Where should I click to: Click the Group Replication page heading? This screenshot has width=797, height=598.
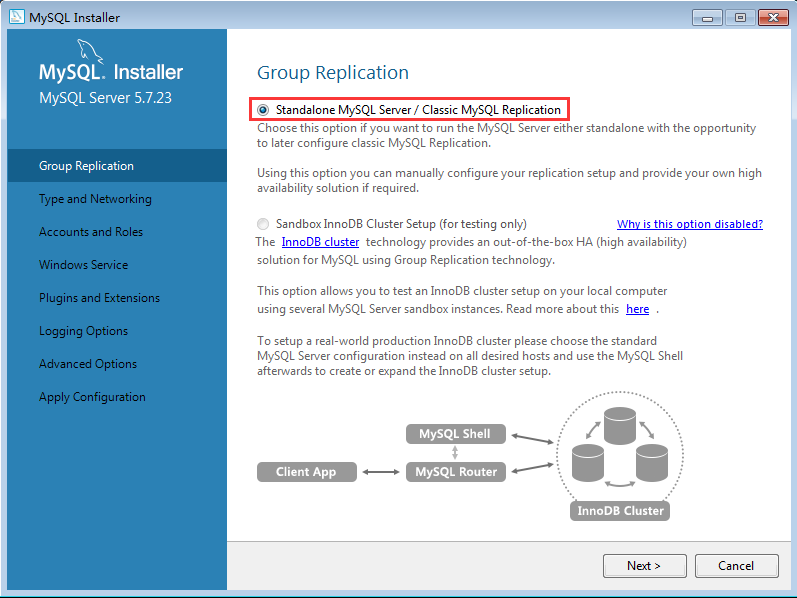(333, 73)
